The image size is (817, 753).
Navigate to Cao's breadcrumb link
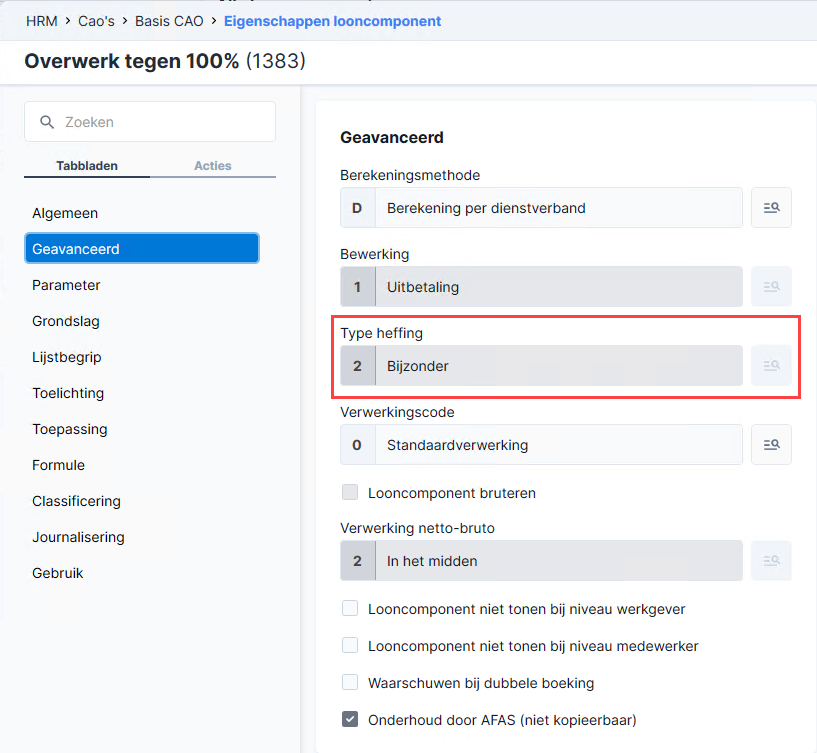(x=96, y=21)
